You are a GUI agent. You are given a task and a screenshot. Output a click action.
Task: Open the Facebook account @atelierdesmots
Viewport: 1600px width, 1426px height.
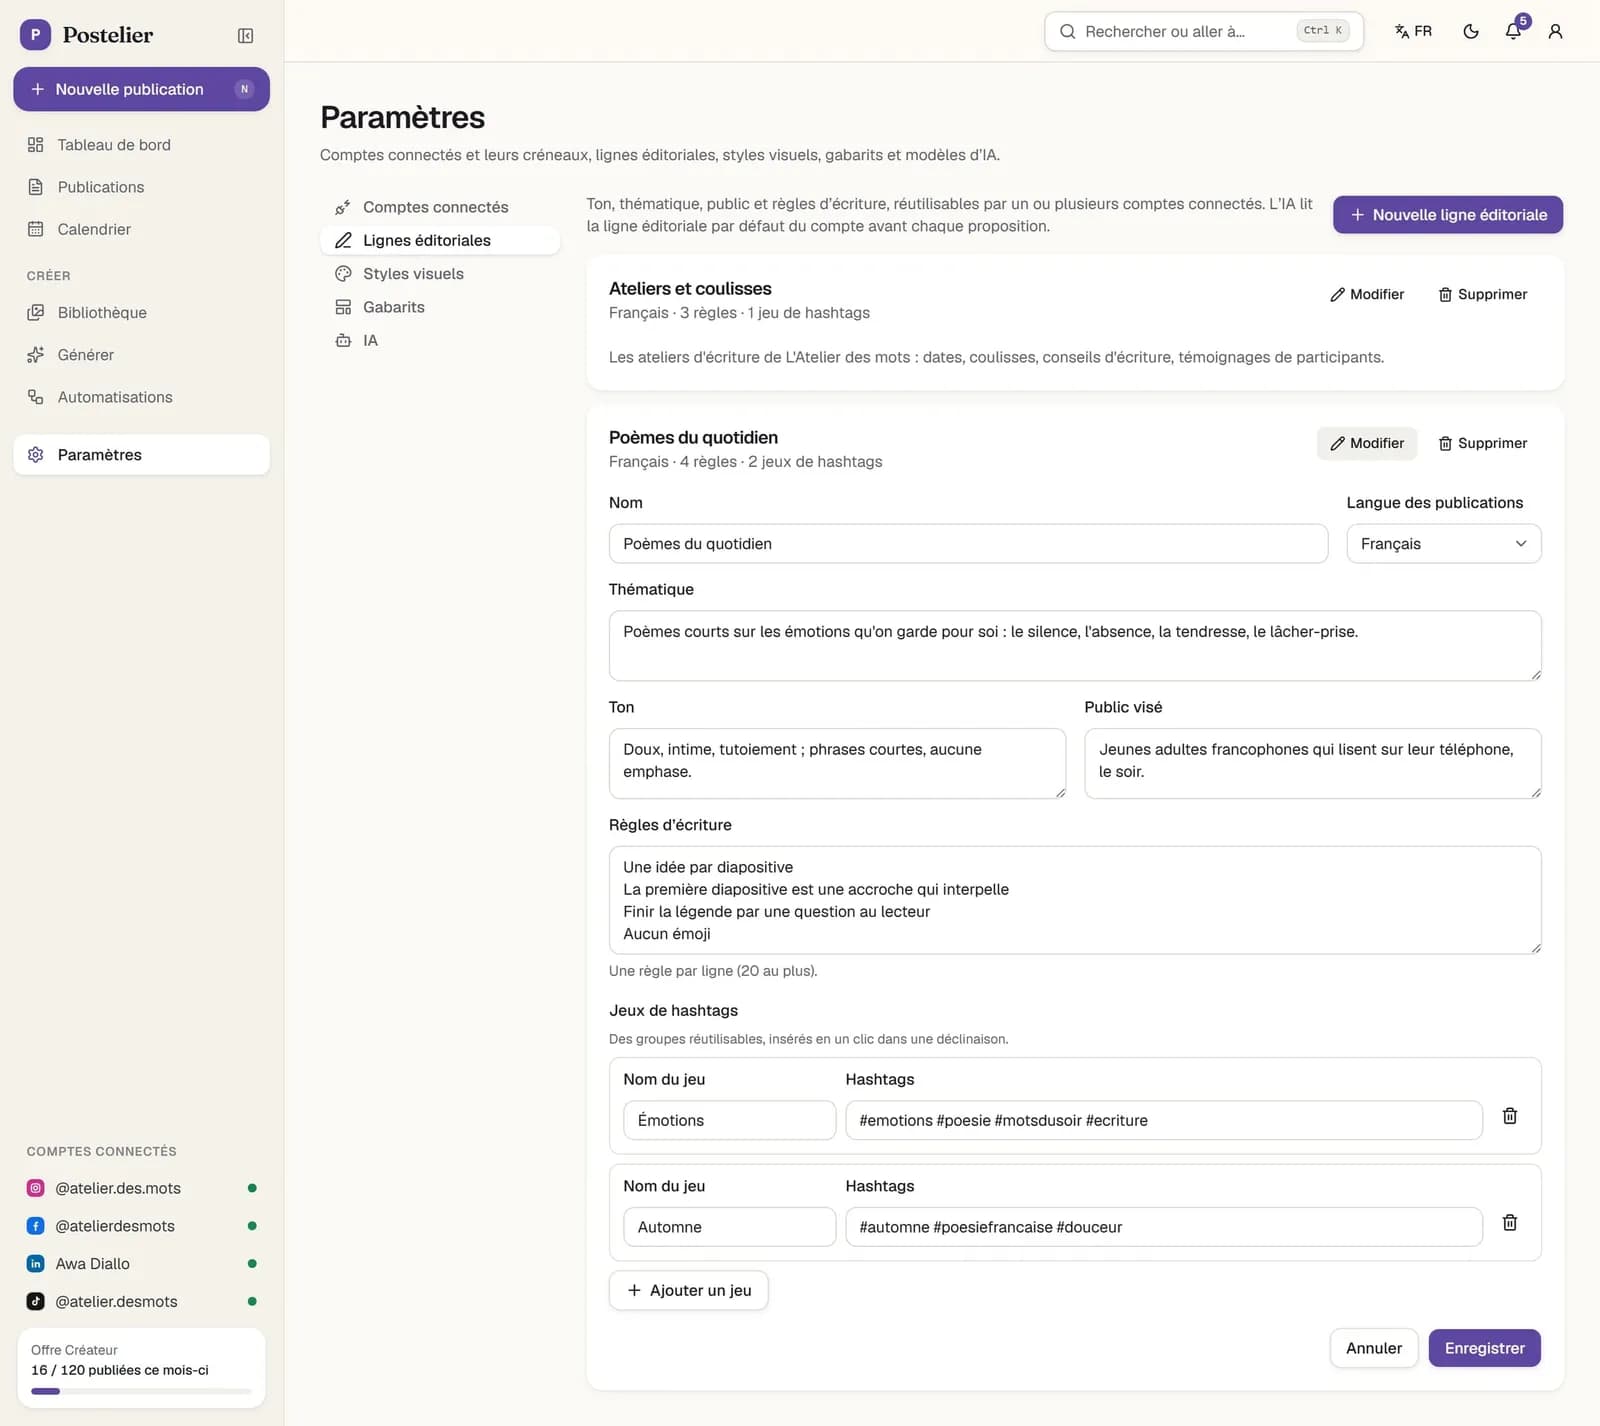[x=141, y=1226]
